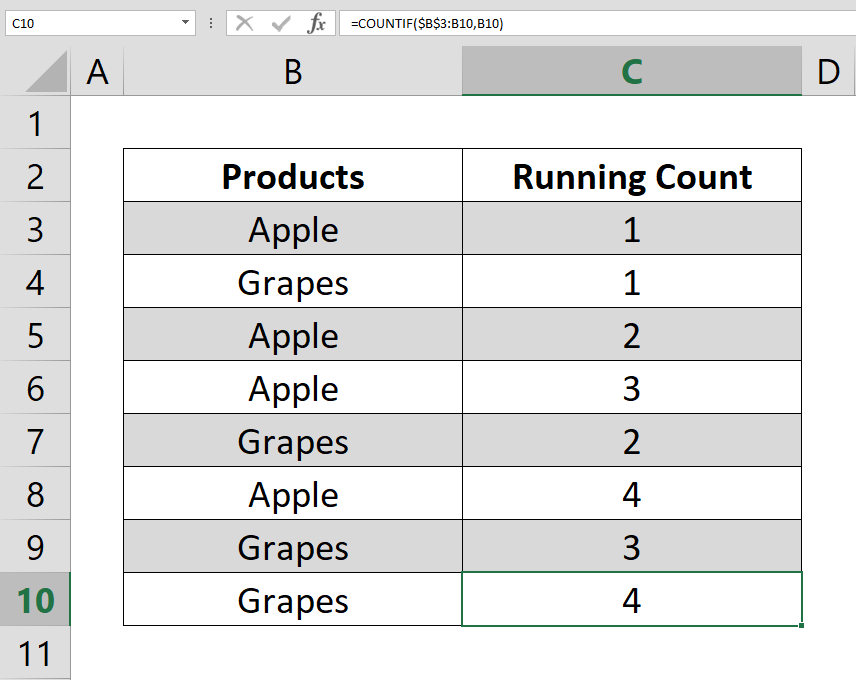
Task: Click inside the Name Box showing C10
Action: click(x=93, y=23)
